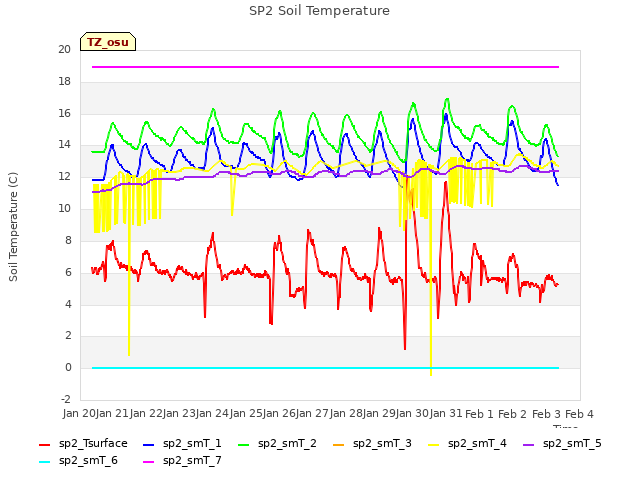
Task: Click the Feb 3 x-axis tick label
Action: [546, 414]
